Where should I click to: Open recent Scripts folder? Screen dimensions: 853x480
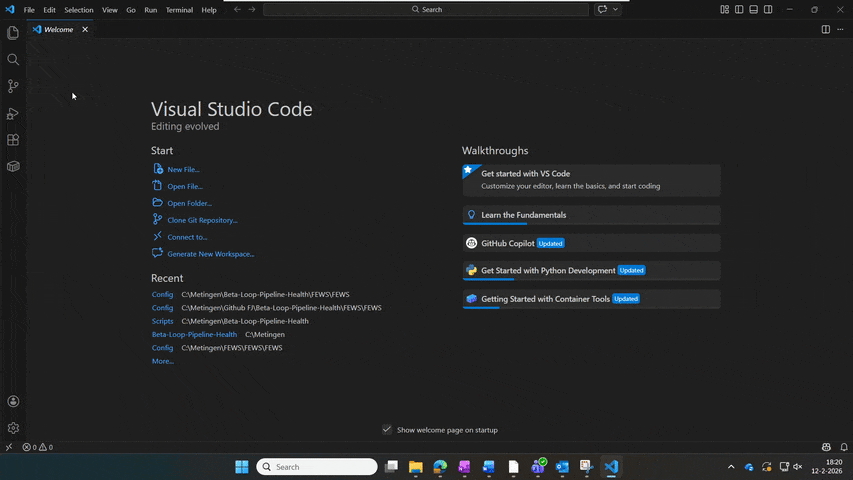(x=162, y=321)
